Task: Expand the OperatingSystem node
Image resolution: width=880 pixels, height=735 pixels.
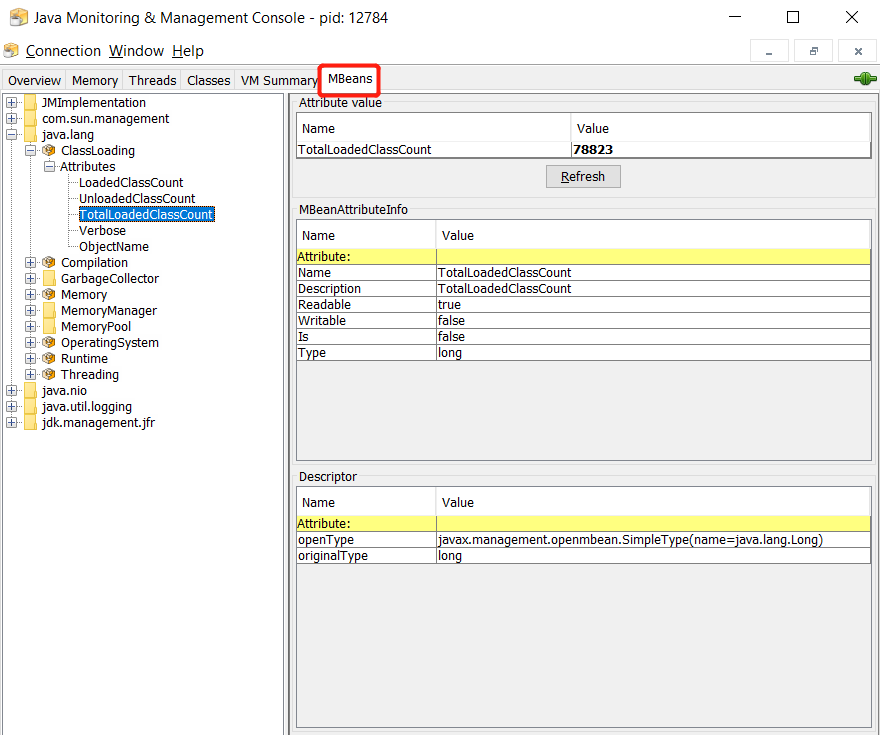Action: pos(31,342)
